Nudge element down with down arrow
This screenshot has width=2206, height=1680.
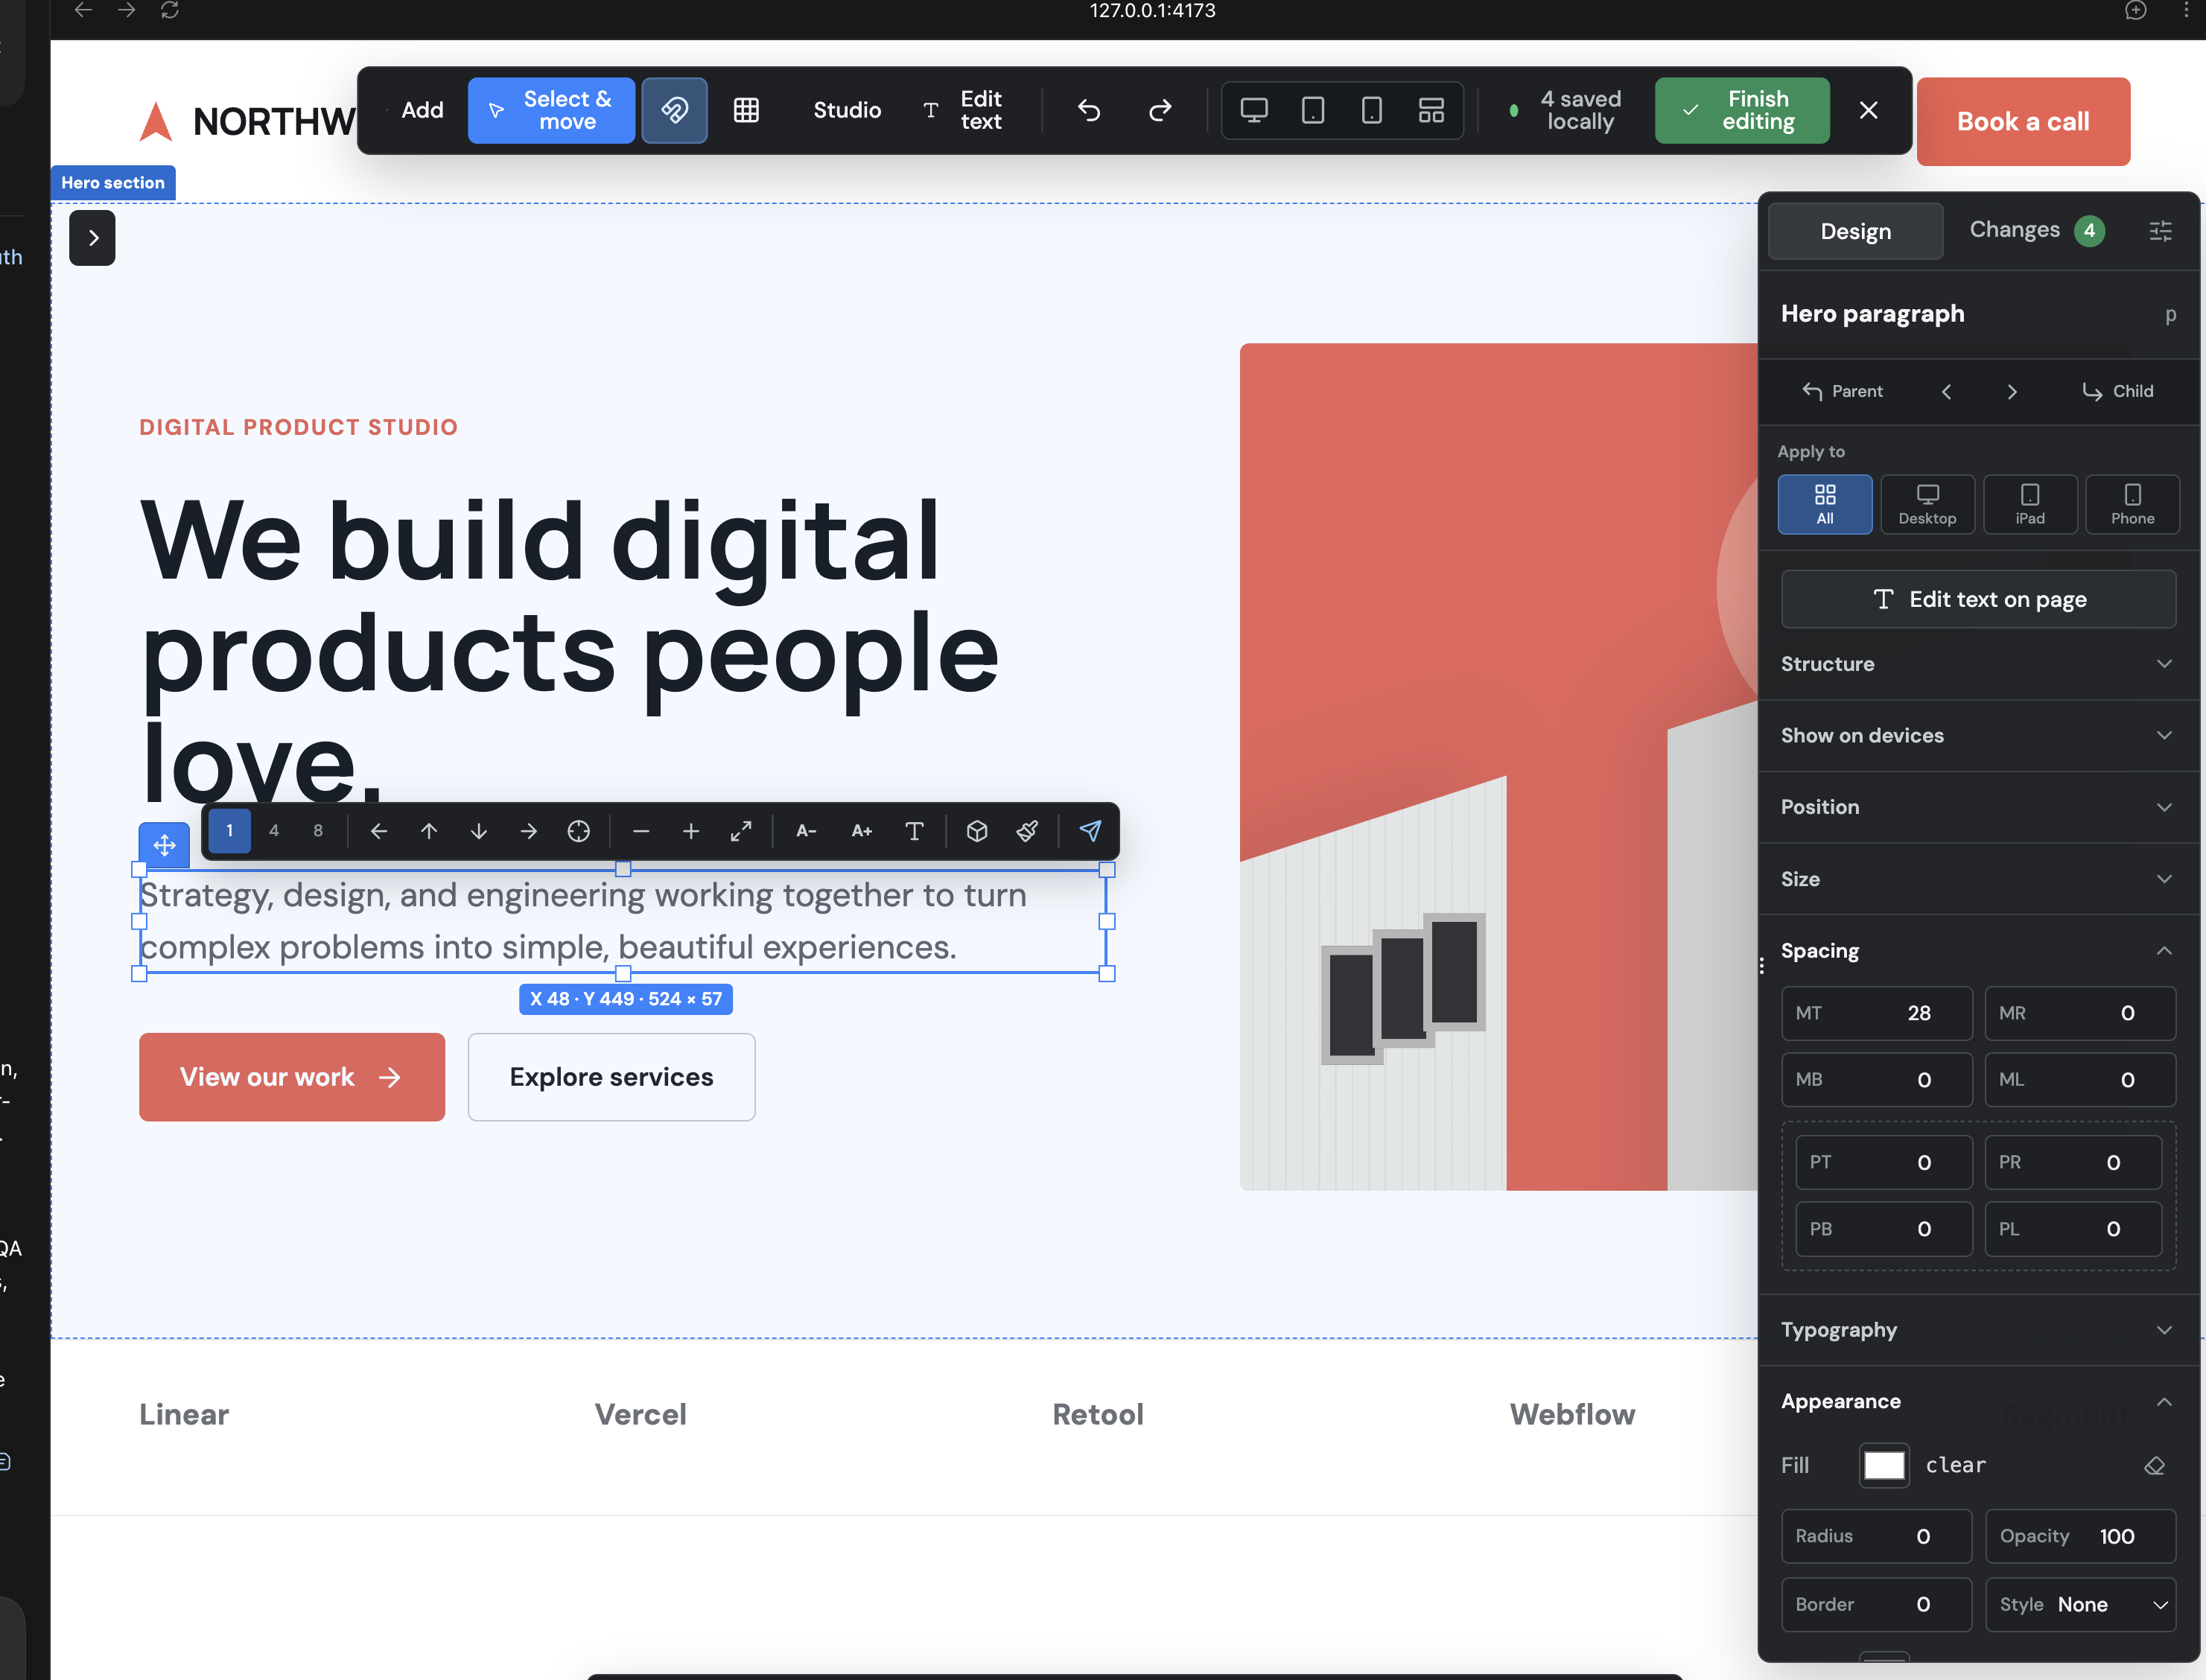pos(479,831)
